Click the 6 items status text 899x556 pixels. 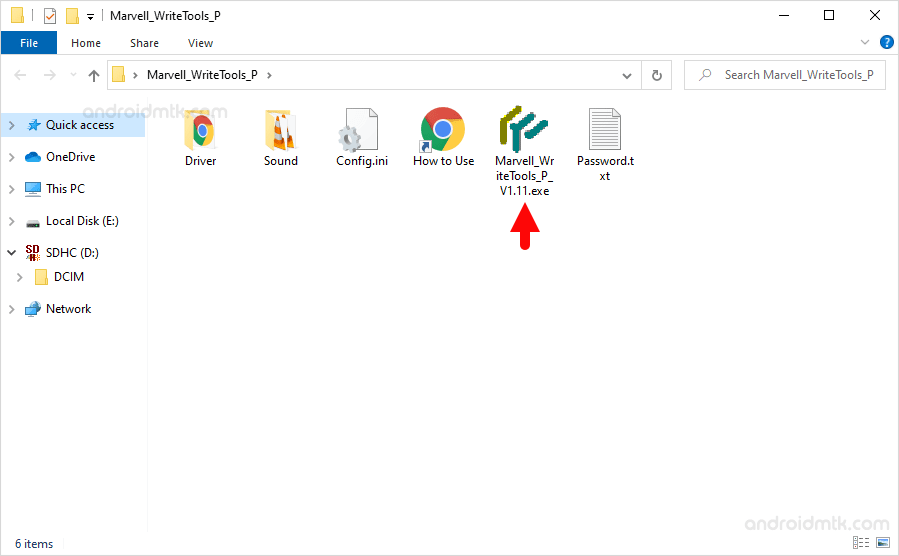tap(34, 544)
